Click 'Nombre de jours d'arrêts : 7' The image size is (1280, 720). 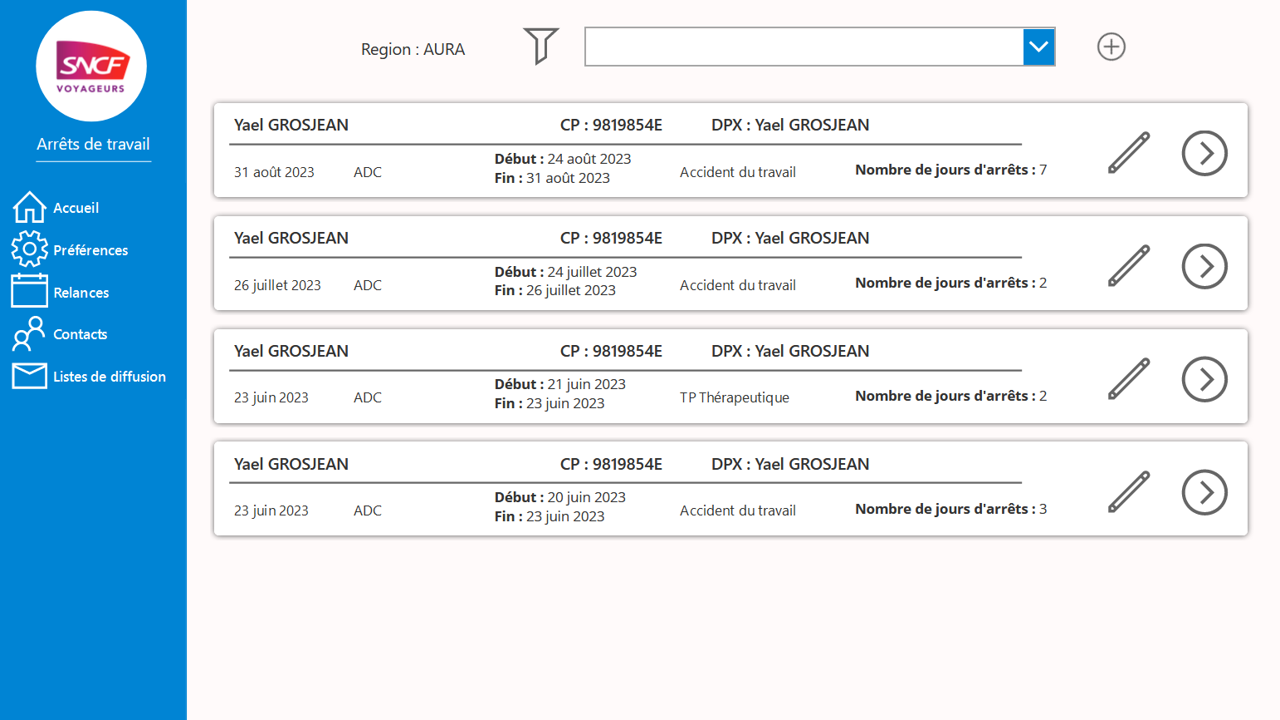coord(951,170)
